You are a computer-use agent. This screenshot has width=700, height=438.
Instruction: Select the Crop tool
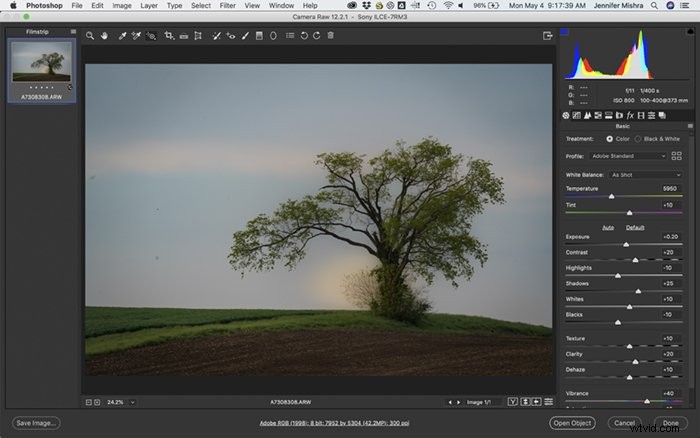click(169, 36)
